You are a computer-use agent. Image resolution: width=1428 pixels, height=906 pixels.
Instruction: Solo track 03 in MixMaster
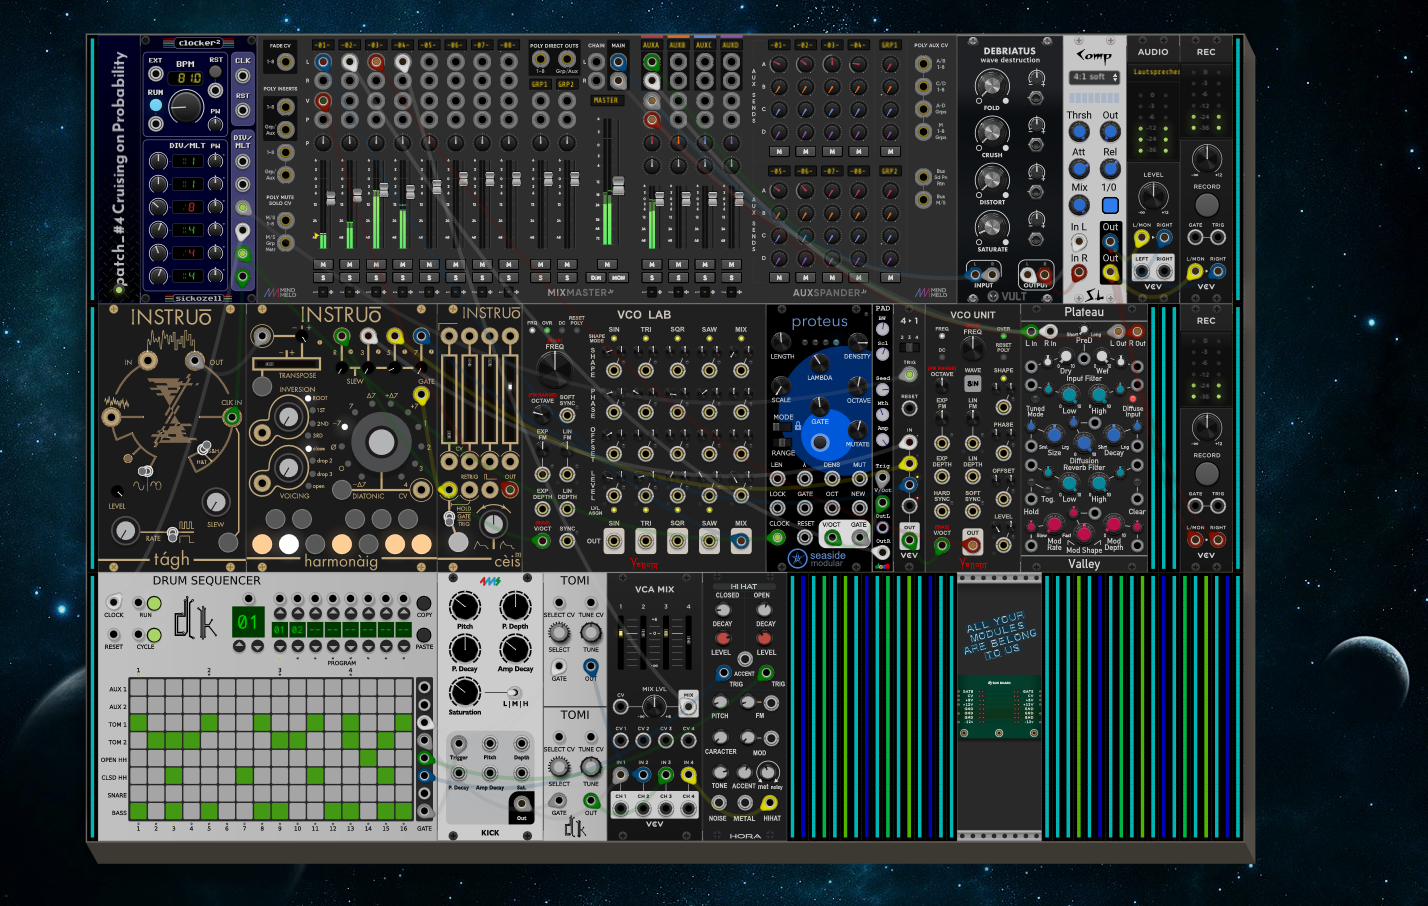pyautogui.click(x=375, y=277)
